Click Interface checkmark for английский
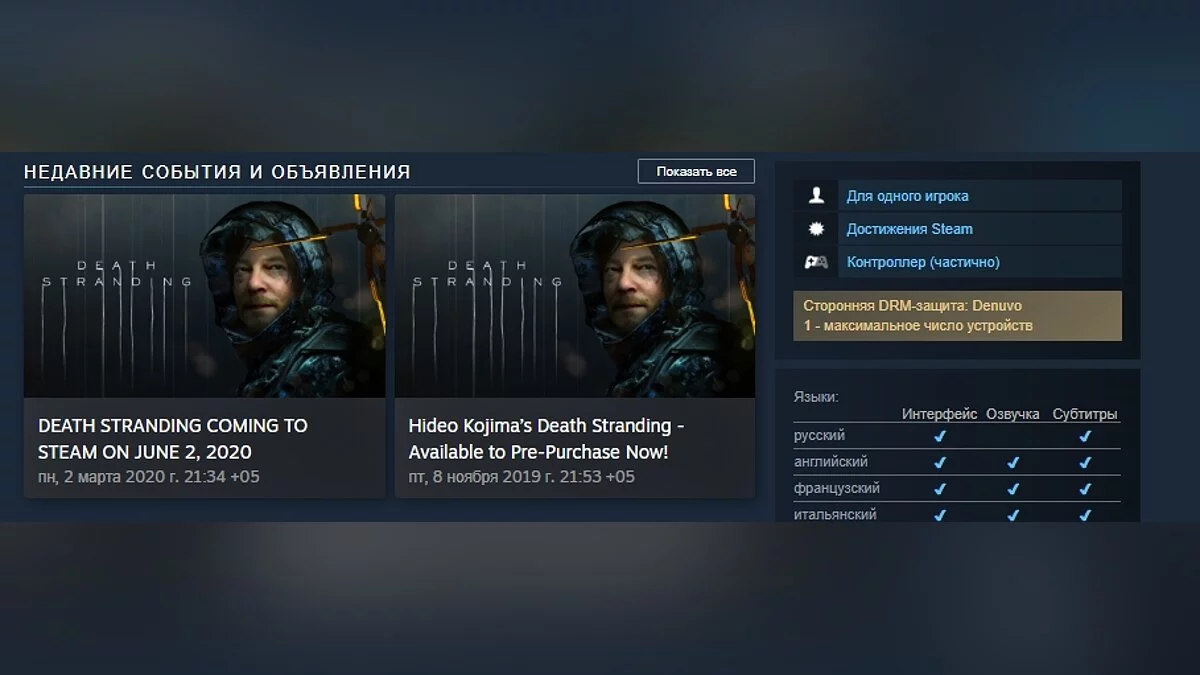 pos(939,463)
